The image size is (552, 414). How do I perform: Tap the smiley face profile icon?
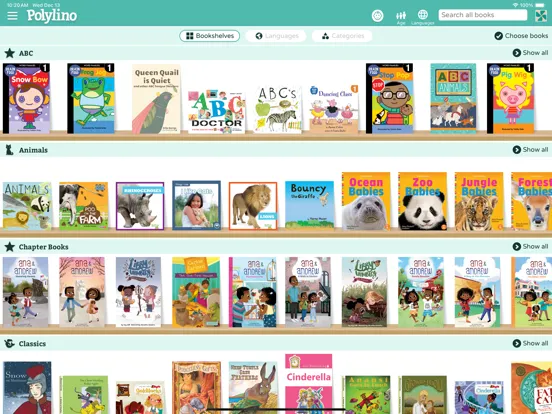point(377,15)
